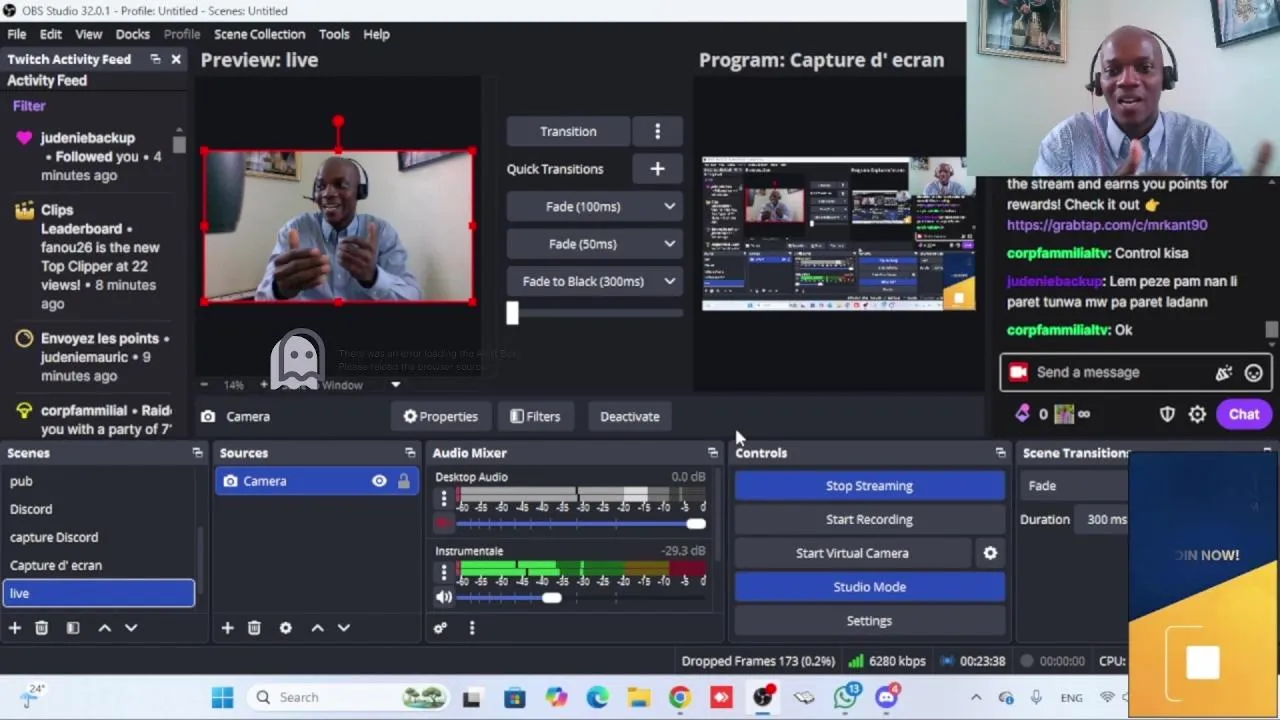Open scene filters icon in Scenes panel

(73, 628)
